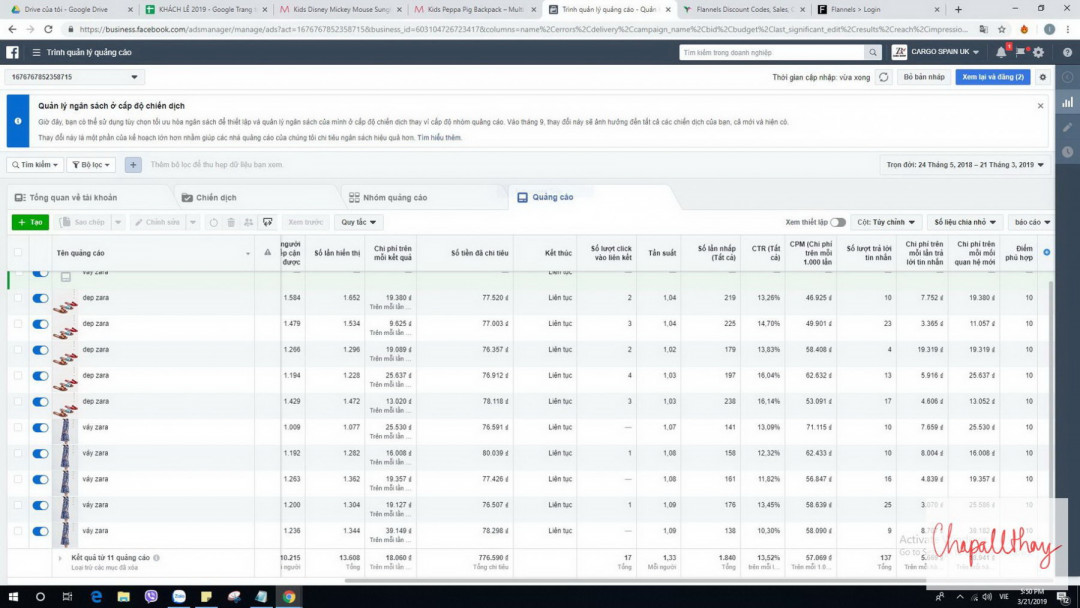Screen dimensions: 1080x608
Task: Open Microsoft Edge from the taskbar
Action: tap(96, 596)
